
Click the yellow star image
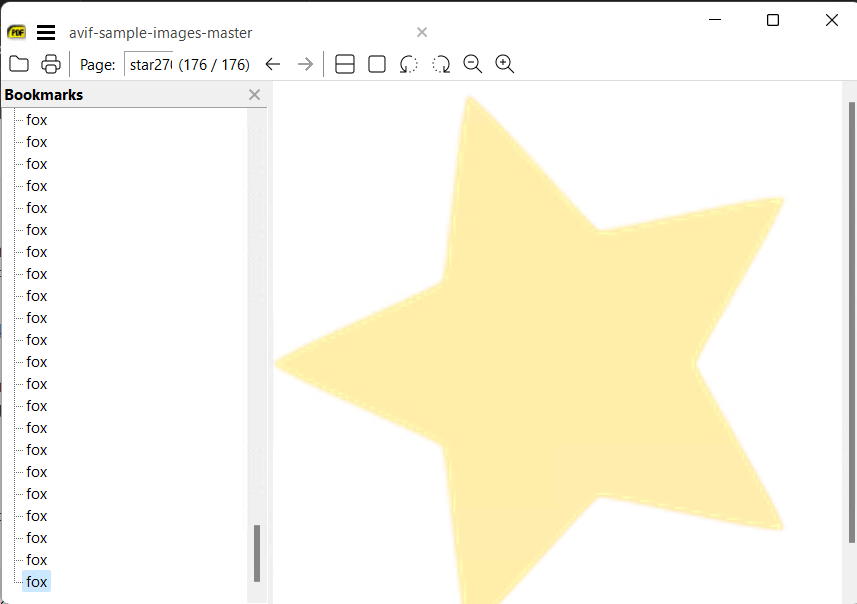[x=529, y=350]
